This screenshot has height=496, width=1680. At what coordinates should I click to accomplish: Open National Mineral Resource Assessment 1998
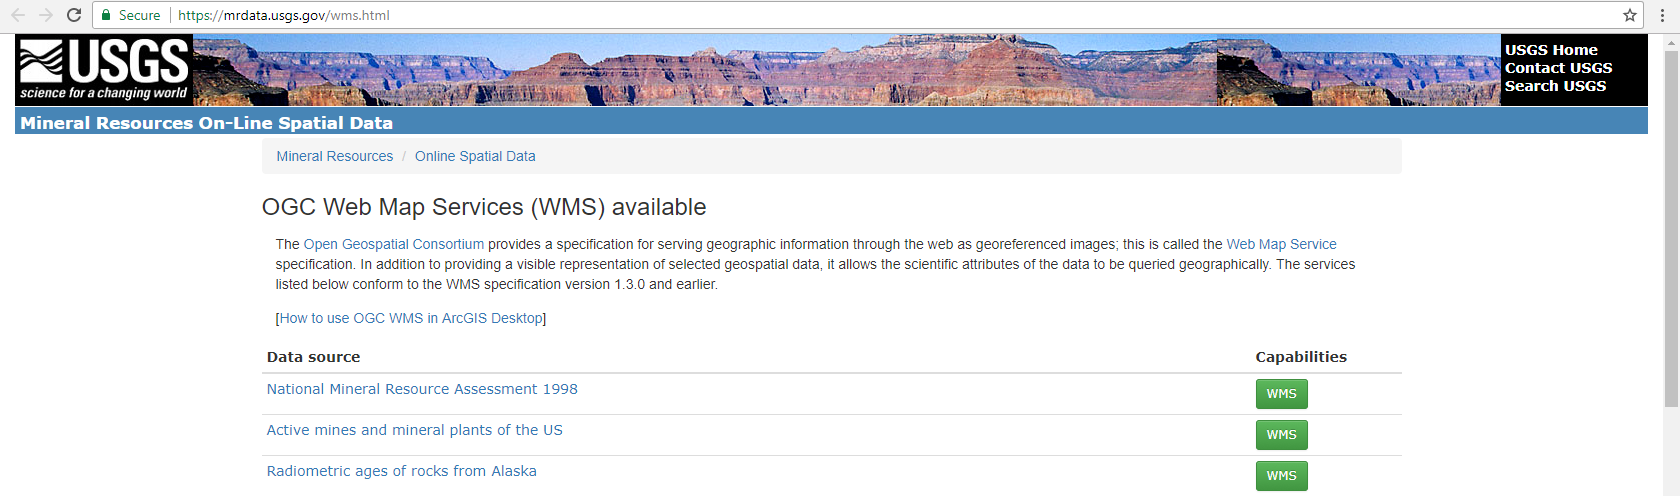[x=422, y=389]
